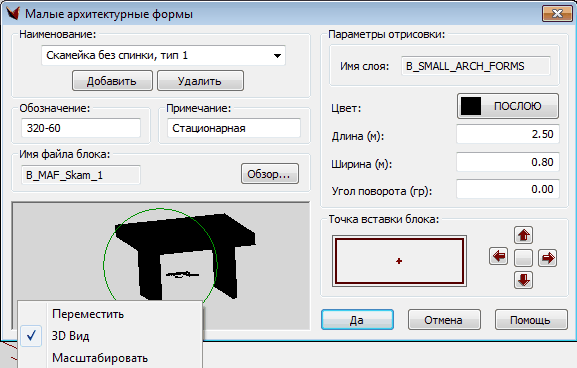Click the Примечание field Стационарная
The width and height of the screenshot is (577, 368).
click(234, 128)
